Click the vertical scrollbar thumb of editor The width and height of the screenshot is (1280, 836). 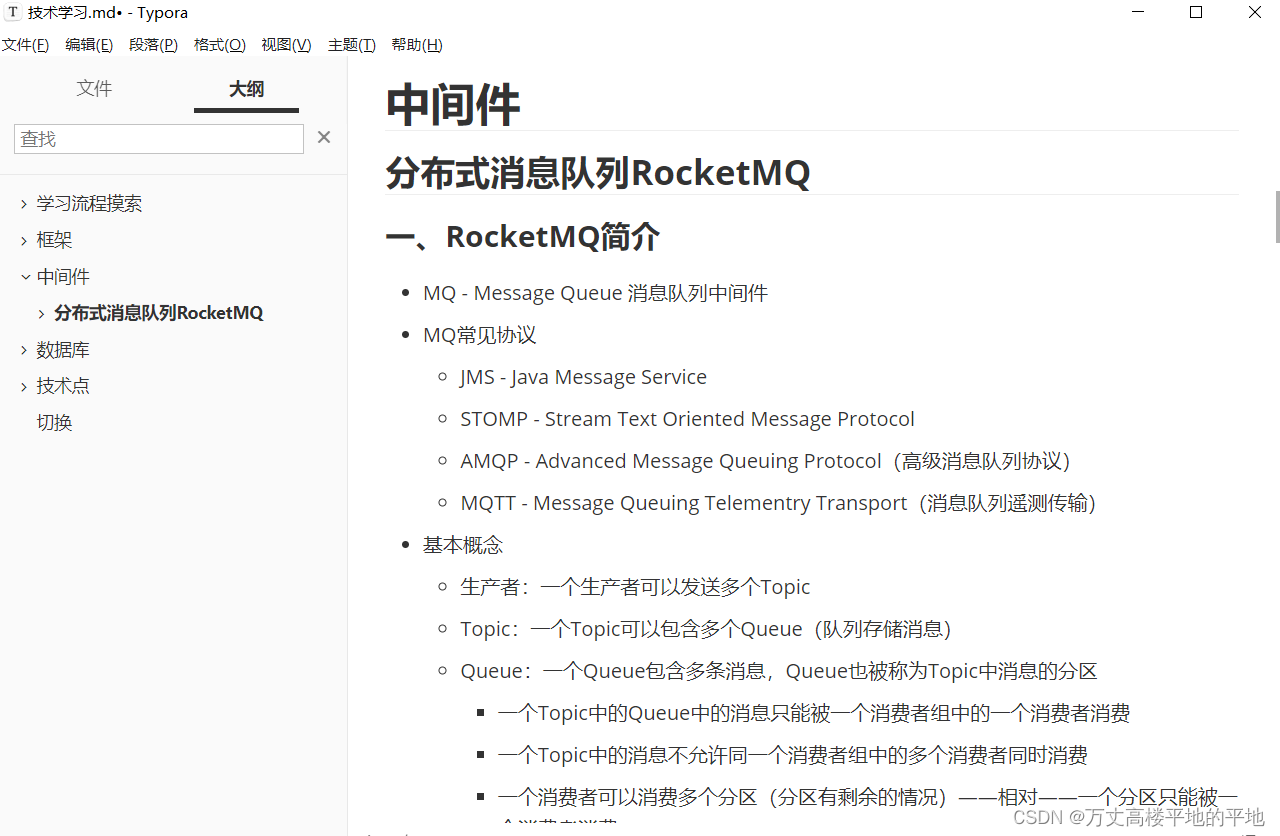click(x=1277, y=216)
